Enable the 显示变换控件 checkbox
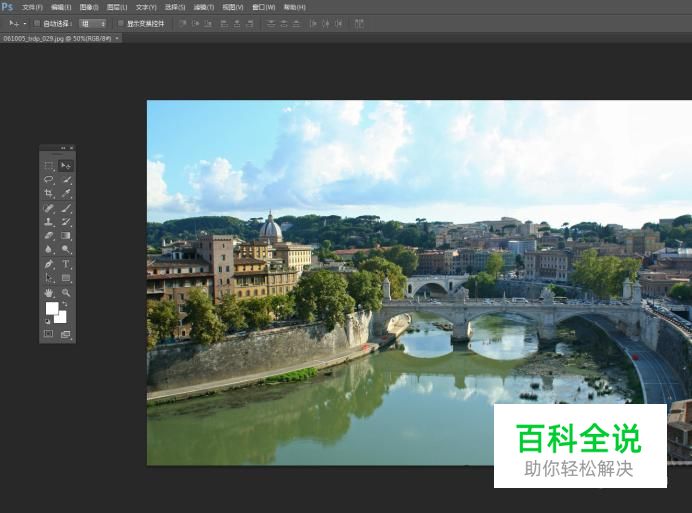The image size is (692, 513). pyautogui.click(x=120, y=23)
